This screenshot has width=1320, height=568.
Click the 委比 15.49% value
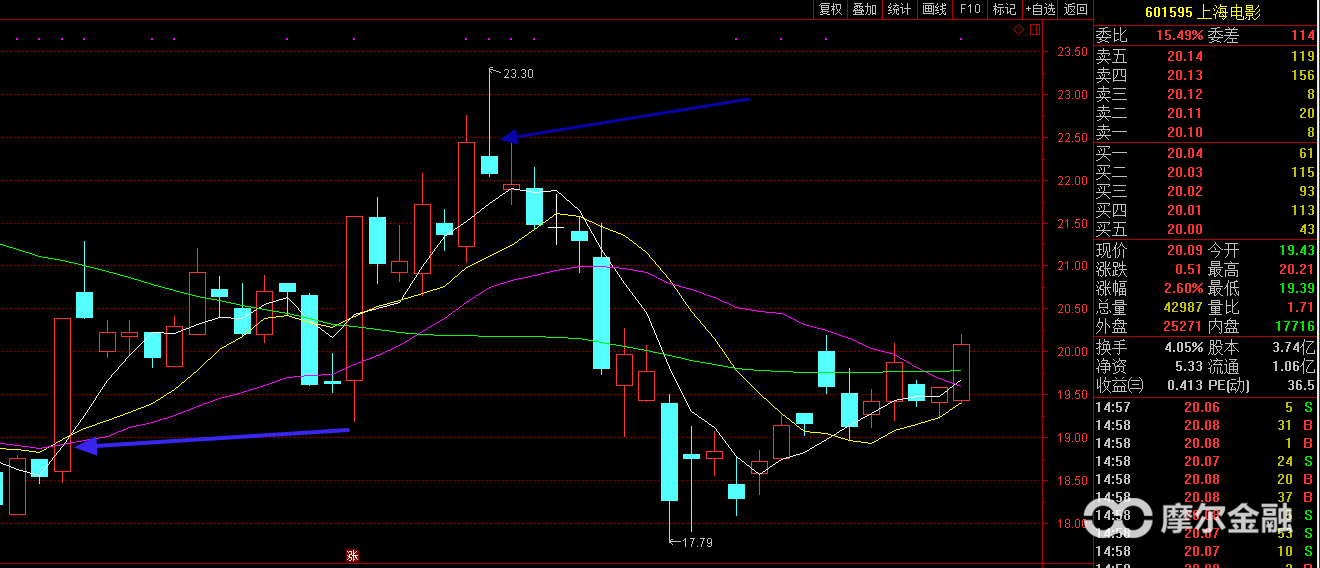click(1179, 36)
